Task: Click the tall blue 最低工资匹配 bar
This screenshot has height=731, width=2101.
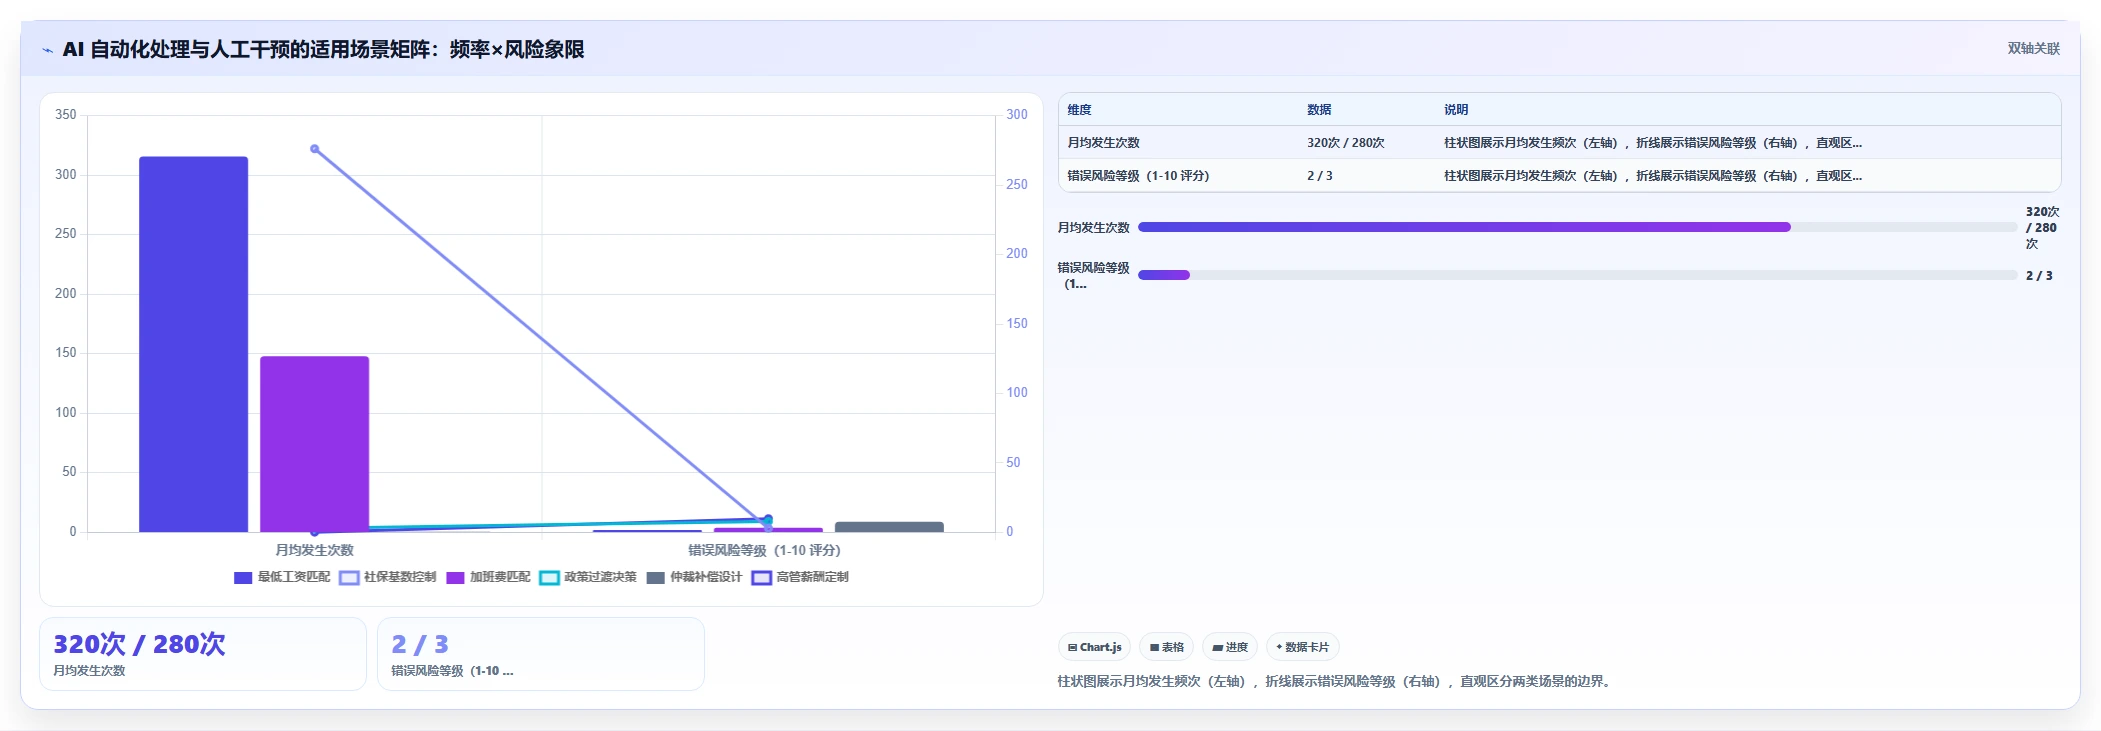Action: point(193,344)
